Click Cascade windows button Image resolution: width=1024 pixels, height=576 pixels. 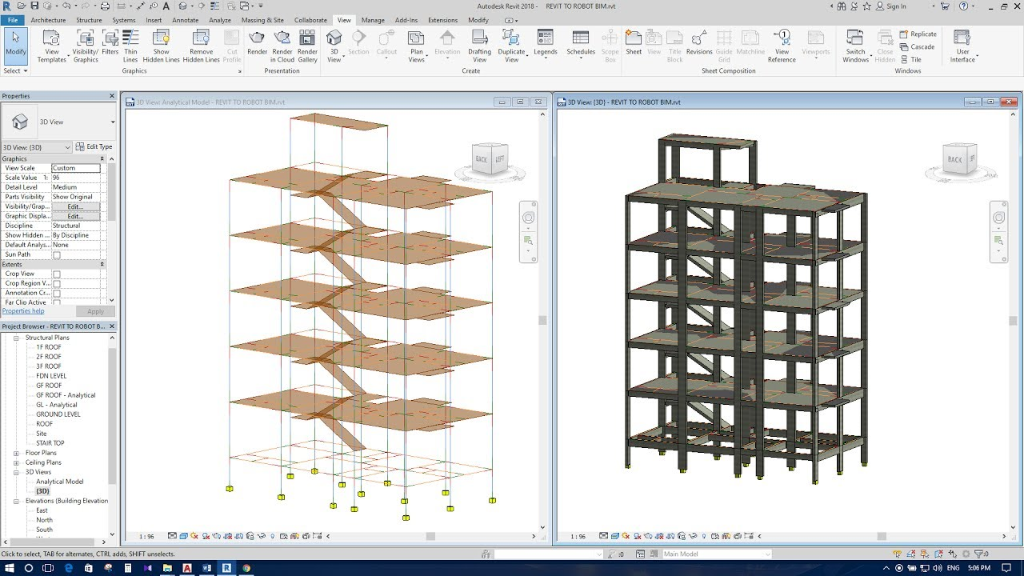pyautogui.click(x=917, y=47)
